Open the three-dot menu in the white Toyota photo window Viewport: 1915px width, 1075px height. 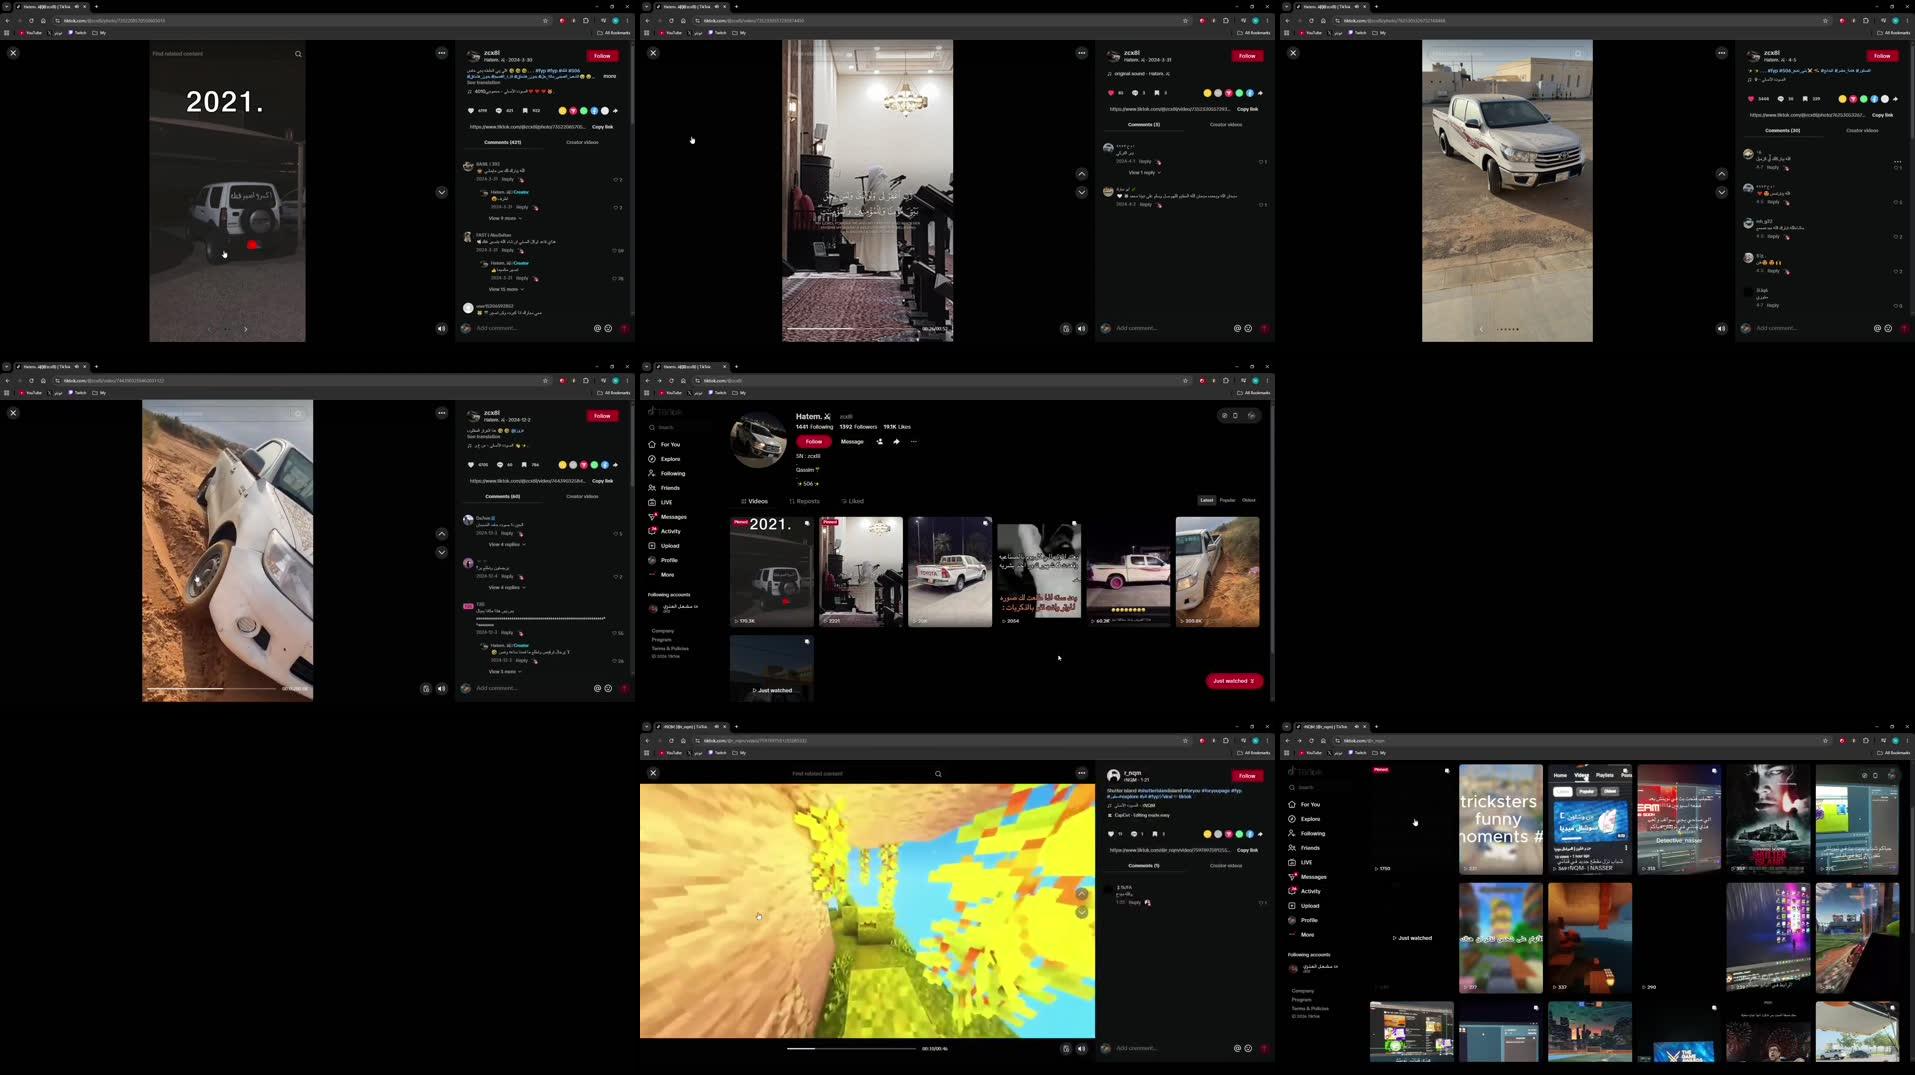(x=1722, y=53)
